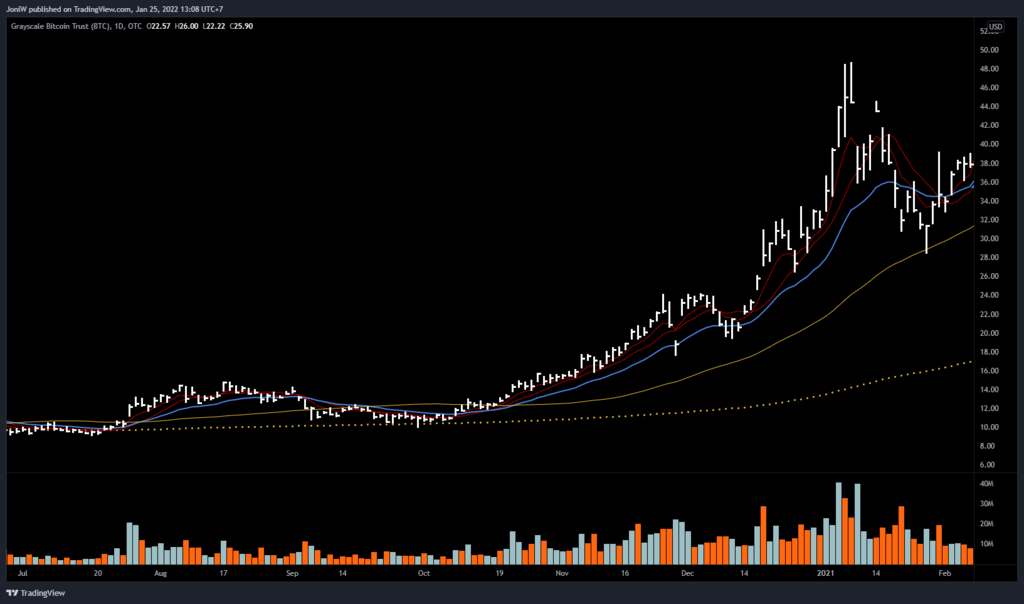Click the closing price value C25.90
1024x604 pixels.
click(x=241, y=26)
